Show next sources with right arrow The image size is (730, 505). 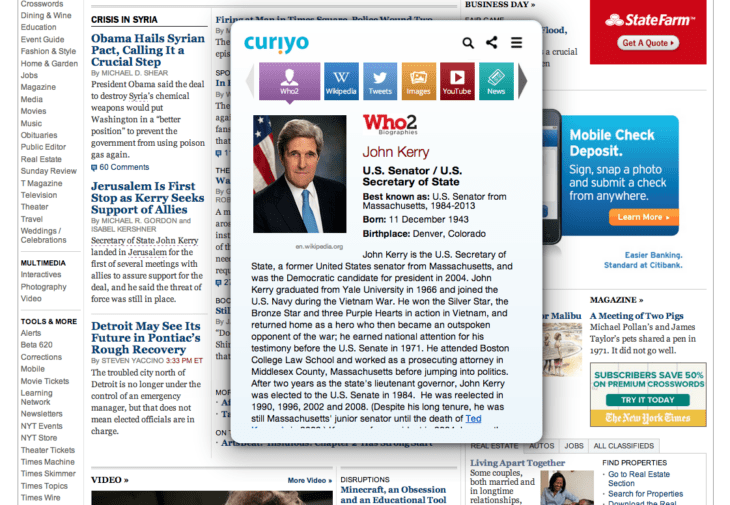tap(522, 81)
